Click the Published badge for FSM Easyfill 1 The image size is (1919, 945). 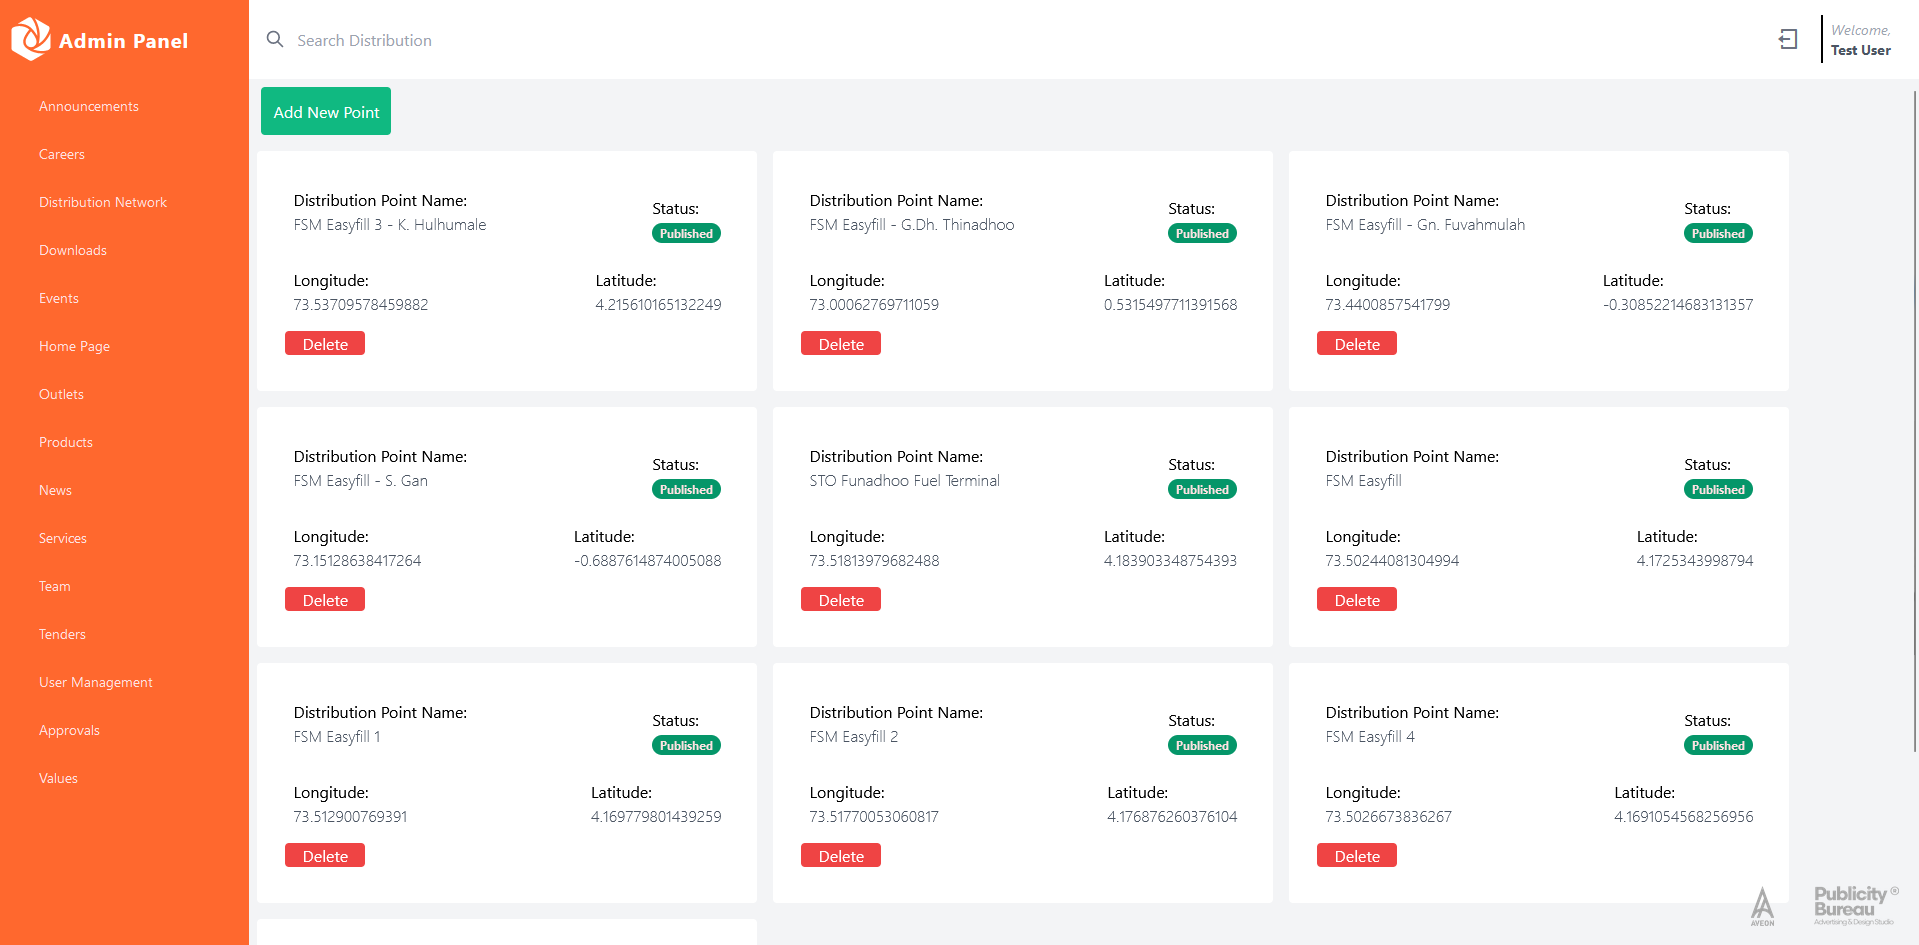coord(686,745)
